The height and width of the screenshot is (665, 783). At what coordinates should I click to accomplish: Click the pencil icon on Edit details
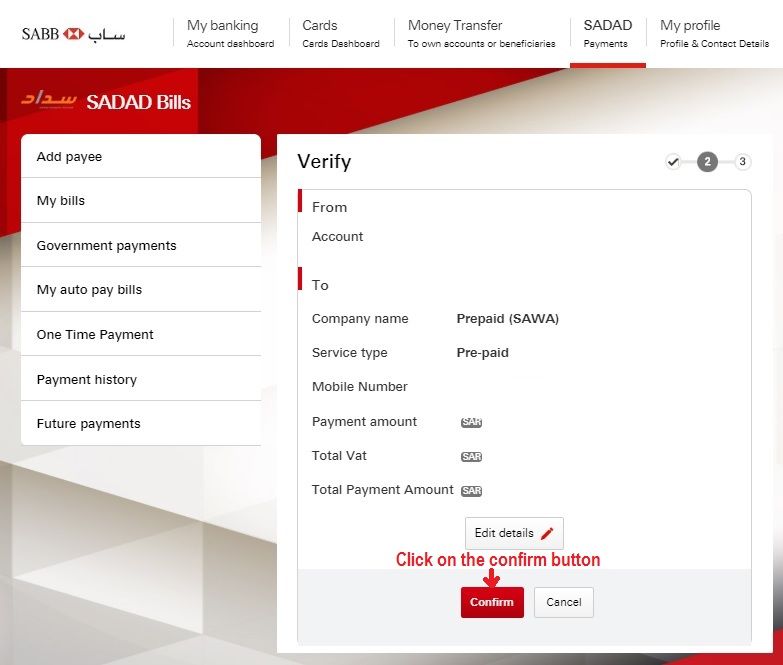[x=547, y=533]
